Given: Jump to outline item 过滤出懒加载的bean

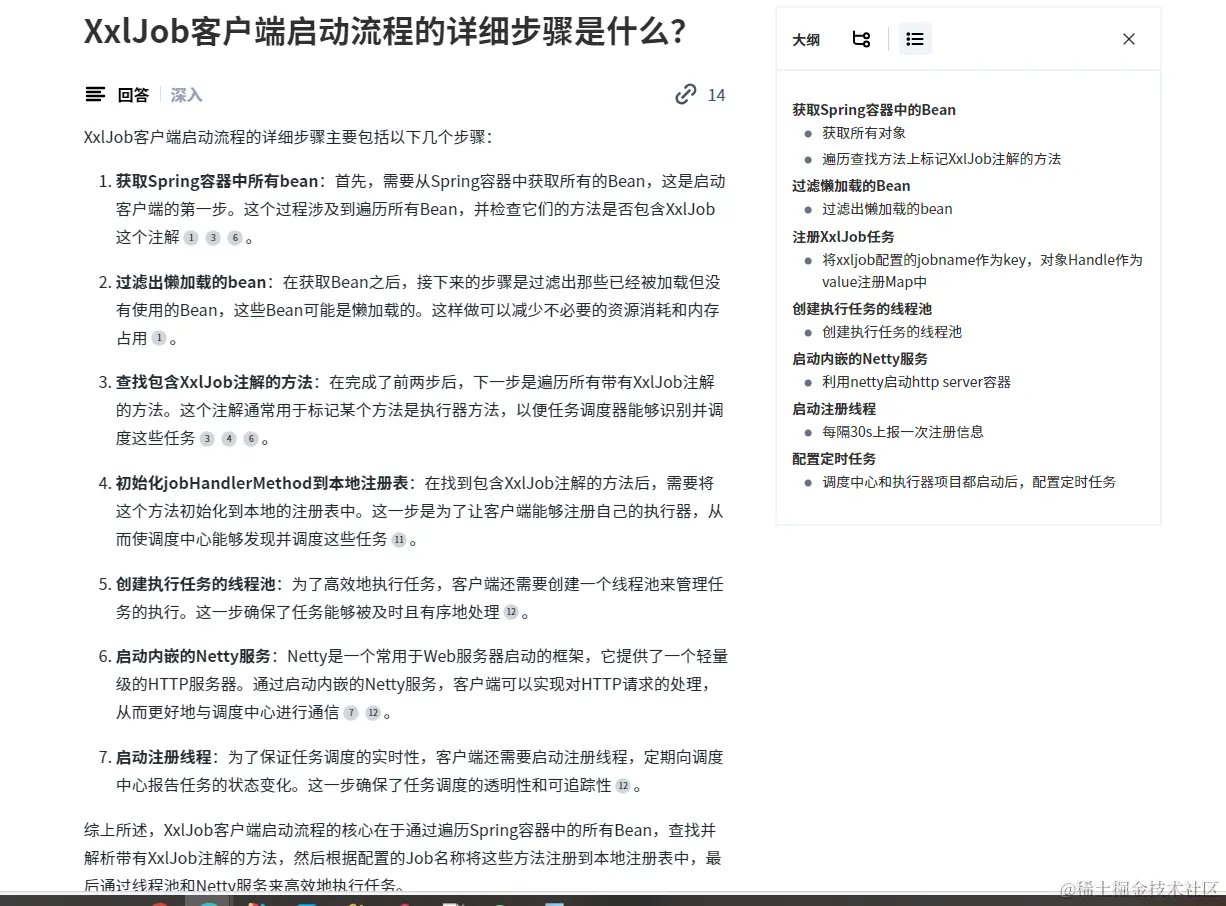Looking at the screenshot, I should (887, 209).
